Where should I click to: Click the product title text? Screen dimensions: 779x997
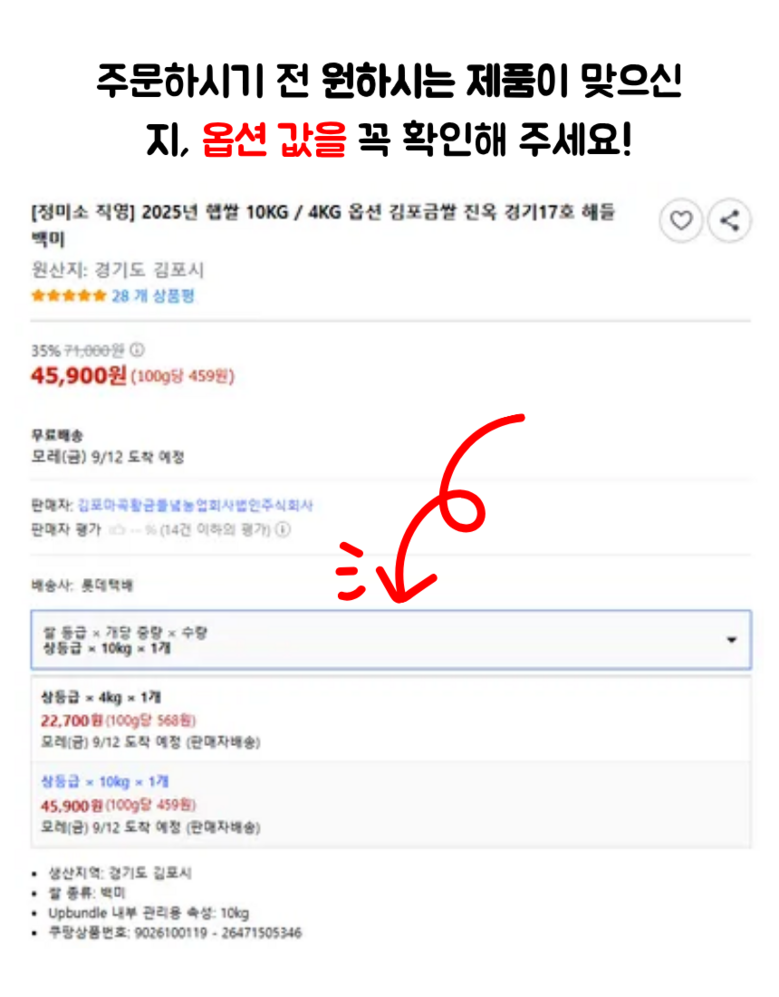click(x=323, y=225)
